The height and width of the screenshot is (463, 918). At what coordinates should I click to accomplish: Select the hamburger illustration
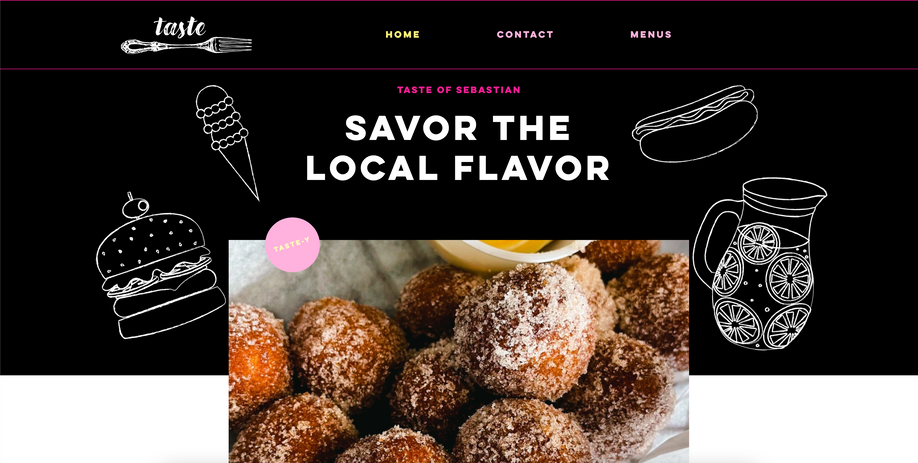[160, 265]
